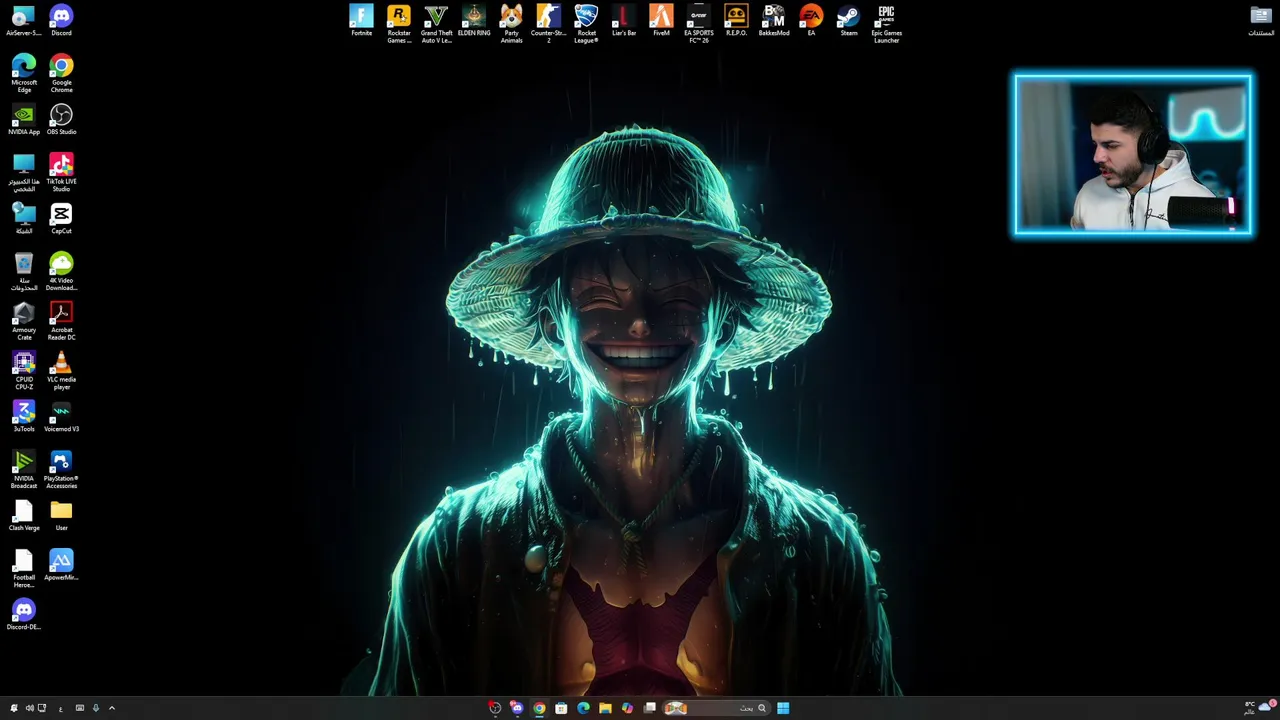Select the FiveM desktop icon
The image size is (1280, 720).
[661, 21]
